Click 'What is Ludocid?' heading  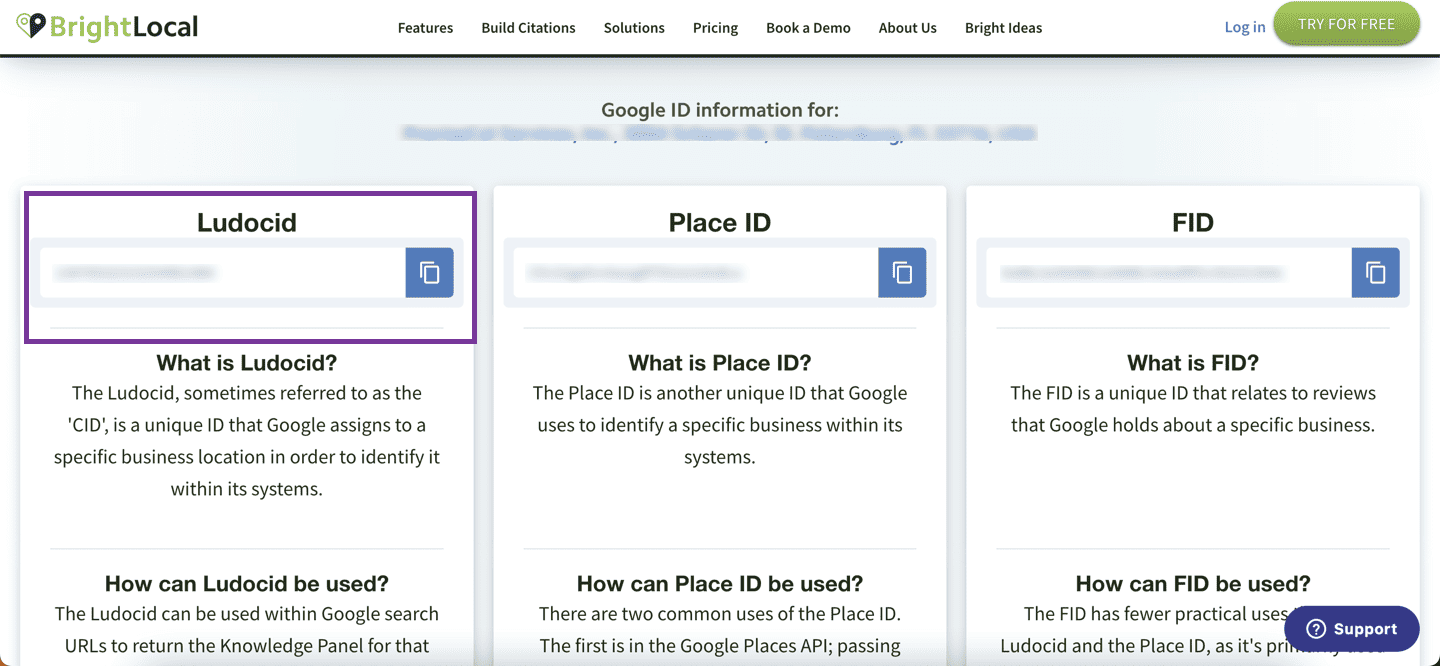tap(247, 362)
